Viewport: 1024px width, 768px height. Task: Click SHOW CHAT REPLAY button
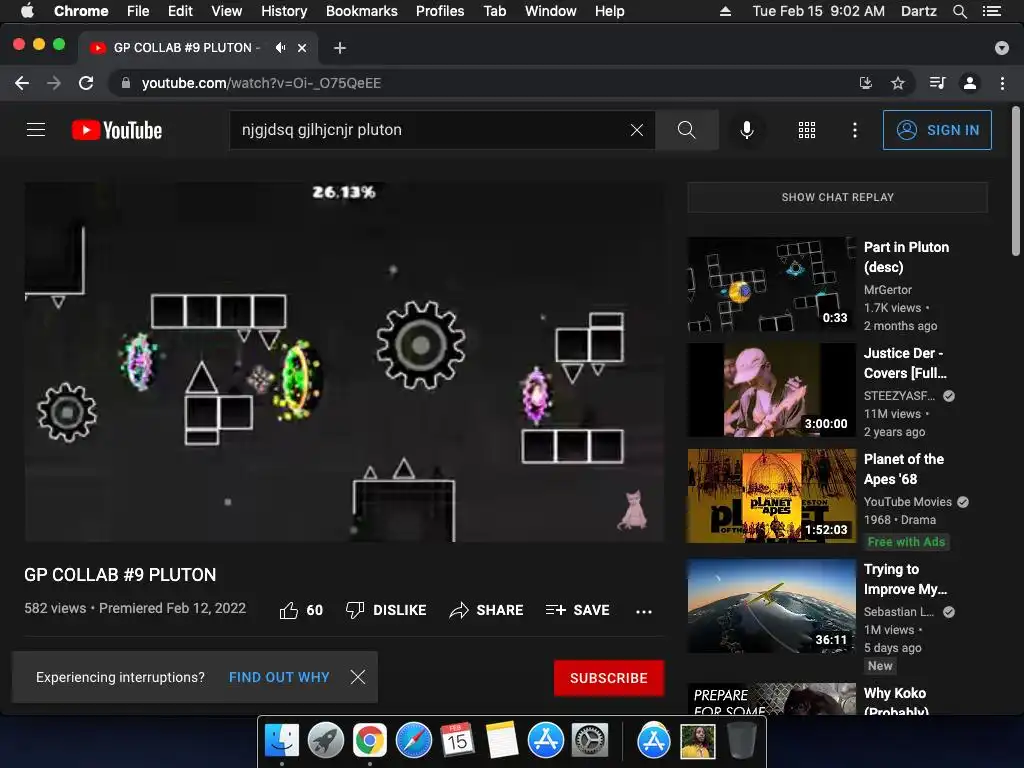click(x=838, y=197)
